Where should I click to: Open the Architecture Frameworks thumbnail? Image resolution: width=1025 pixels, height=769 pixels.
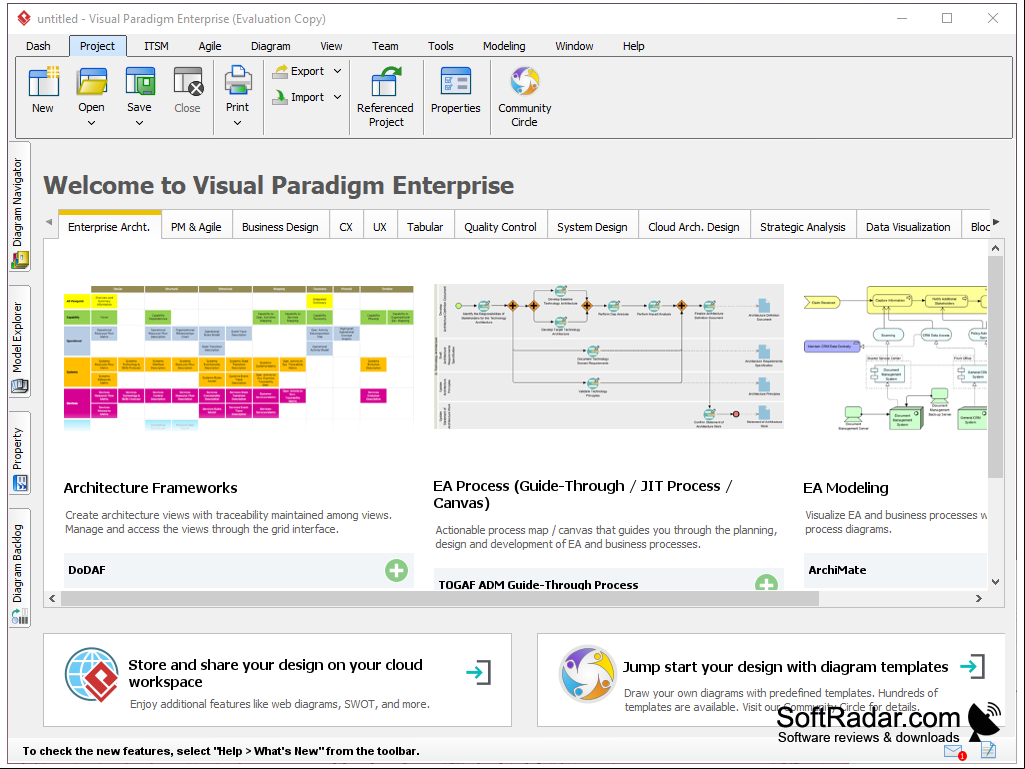click(x=239, y=357)
